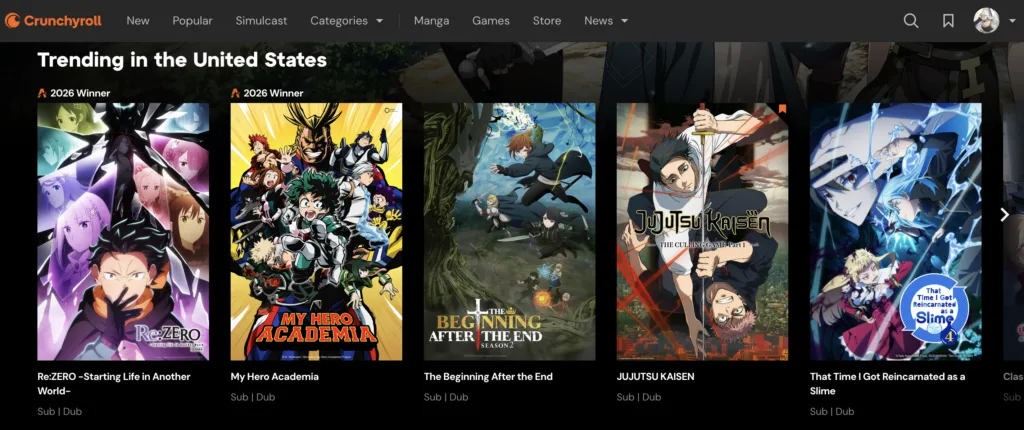Viewport: 1024px width, 430px height.
Task: Click the My Hero Academia title link
Action: [274, 377]
